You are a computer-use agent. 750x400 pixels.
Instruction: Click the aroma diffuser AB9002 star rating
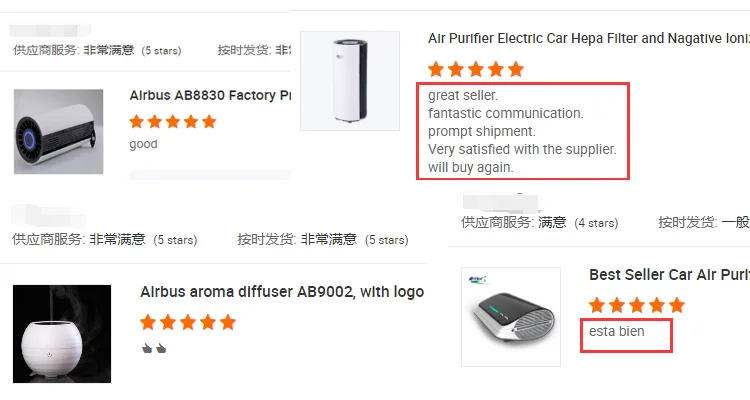point(188,322)
